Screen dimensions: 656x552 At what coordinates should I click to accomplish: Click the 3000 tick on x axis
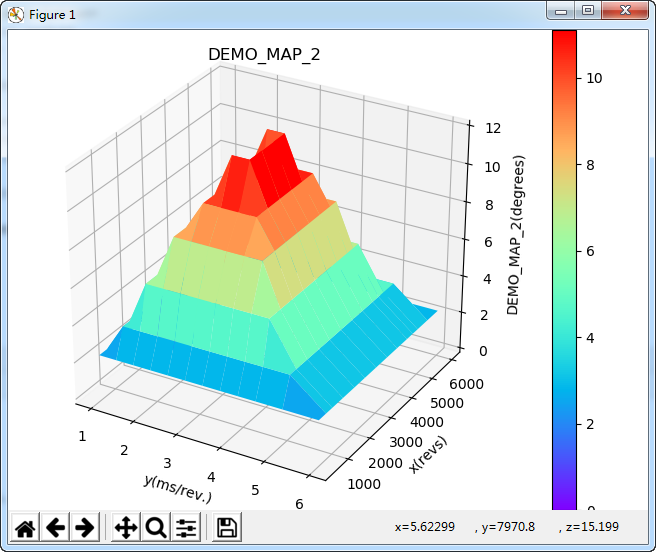click(406, 442)
